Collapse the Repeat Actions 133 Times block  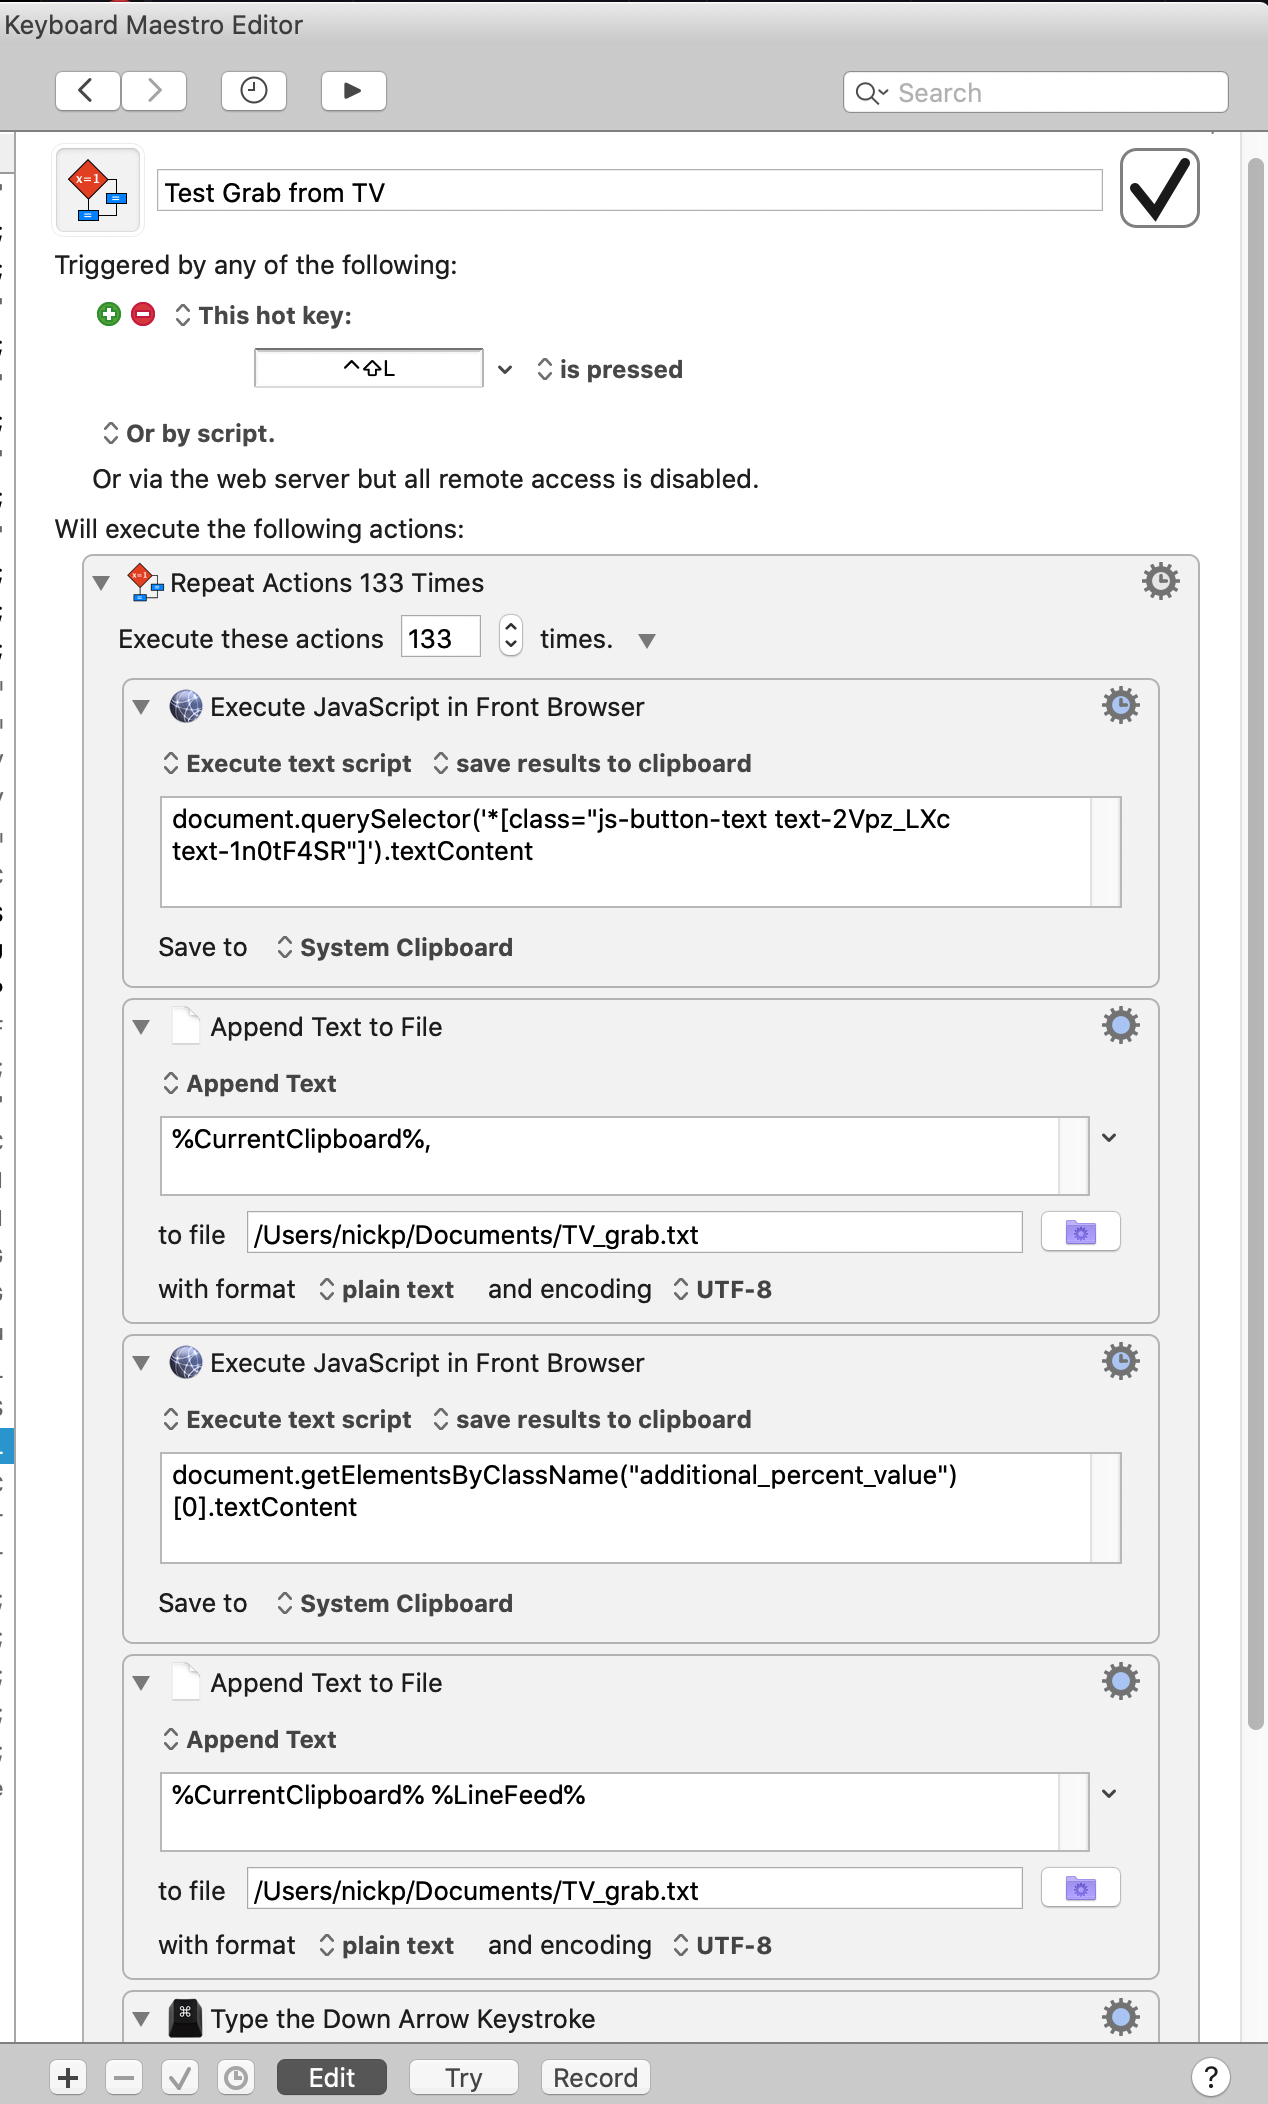[101, 583]
